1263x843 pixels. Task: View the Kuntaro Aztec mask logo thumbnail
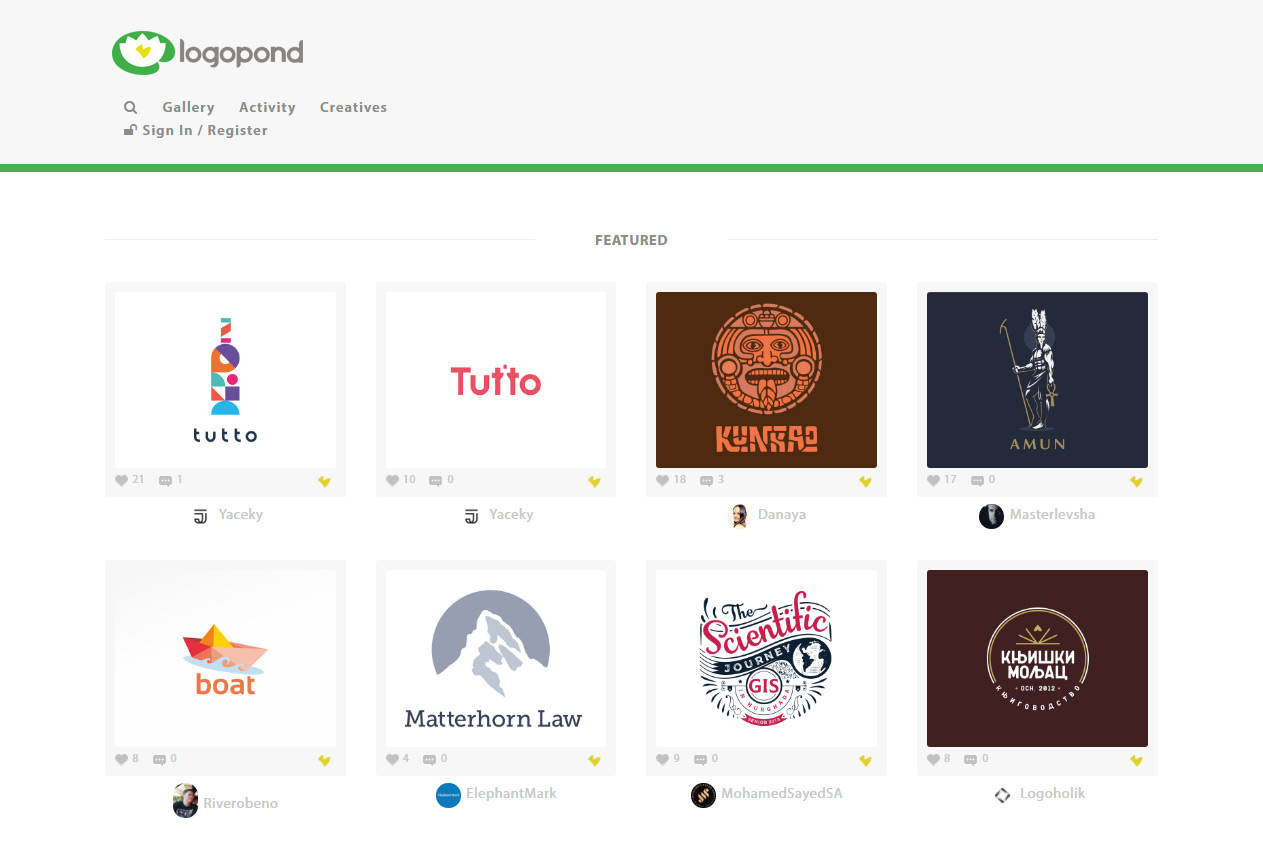[x=766, y=380]
